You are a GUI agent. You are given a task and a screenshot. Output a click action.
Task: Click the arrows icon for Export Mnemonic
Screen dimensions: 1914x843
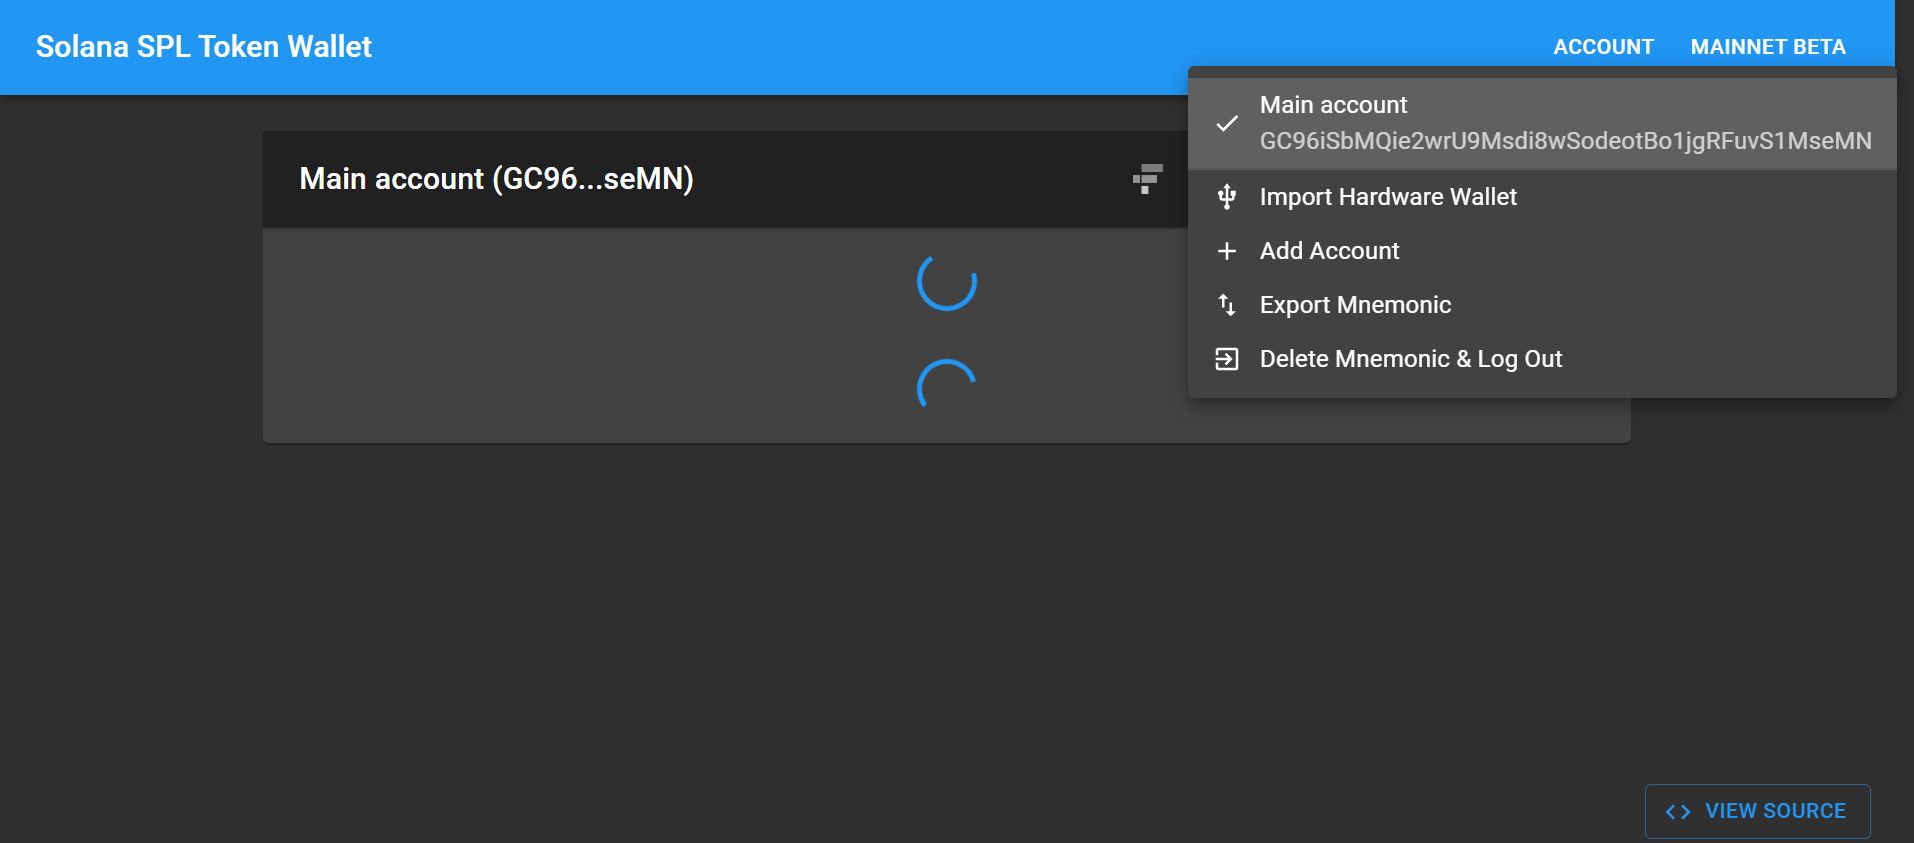pyautogui.click(x=1227, y=305)
